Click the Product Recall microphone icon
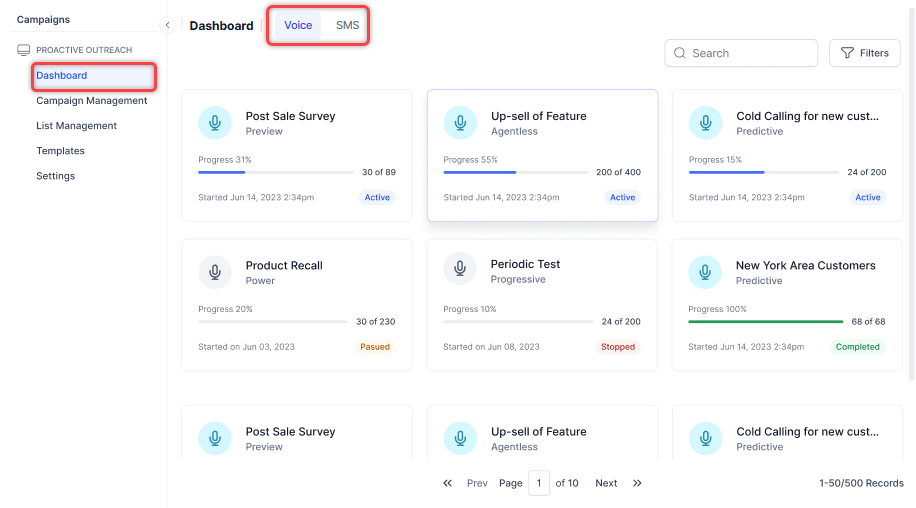This screenshot has height=508, width=916. pyautogui.click(x=214, y=272)
